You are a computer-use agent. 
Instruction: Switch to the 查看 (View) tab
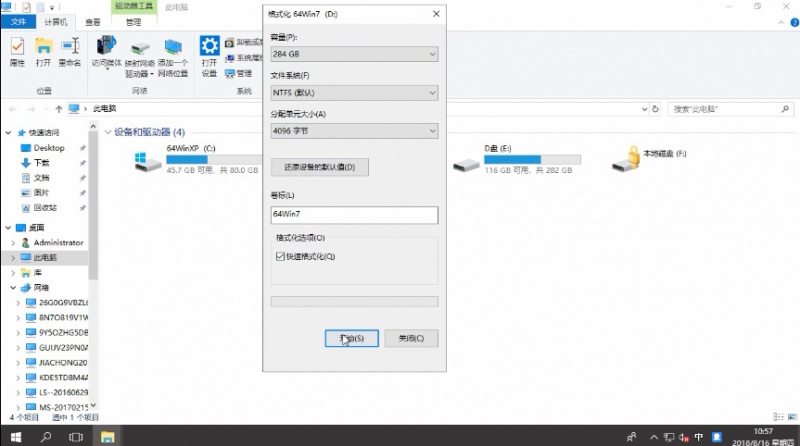[x=92, y=22]
